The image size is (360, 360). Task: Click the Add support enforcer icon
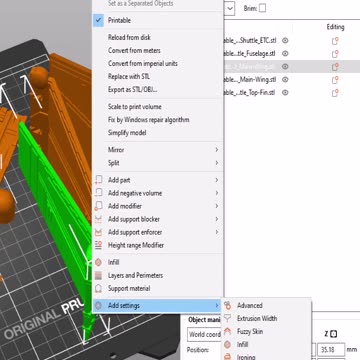click(x=98, y=232)
